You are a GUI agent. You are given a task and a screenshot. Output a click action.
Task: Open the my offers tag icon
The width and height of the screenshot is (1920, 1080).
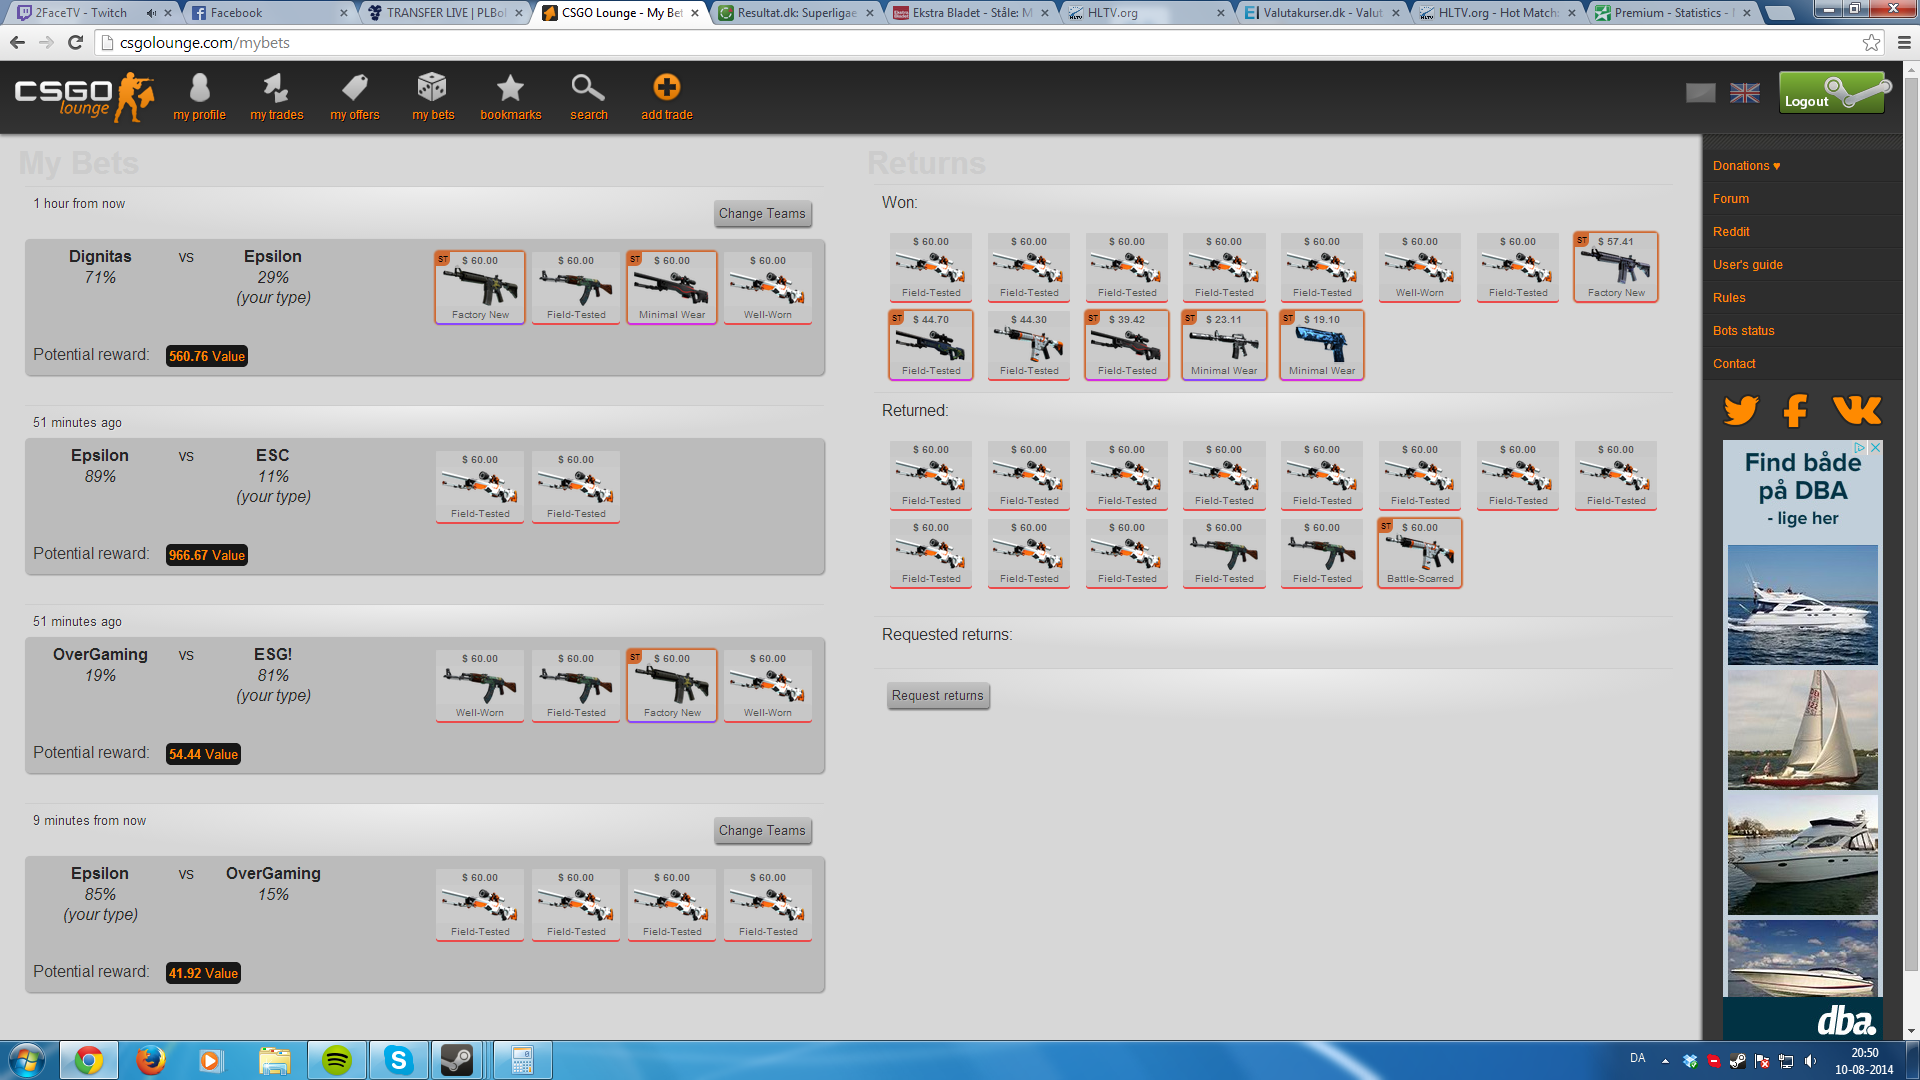[x=354, y=98]
